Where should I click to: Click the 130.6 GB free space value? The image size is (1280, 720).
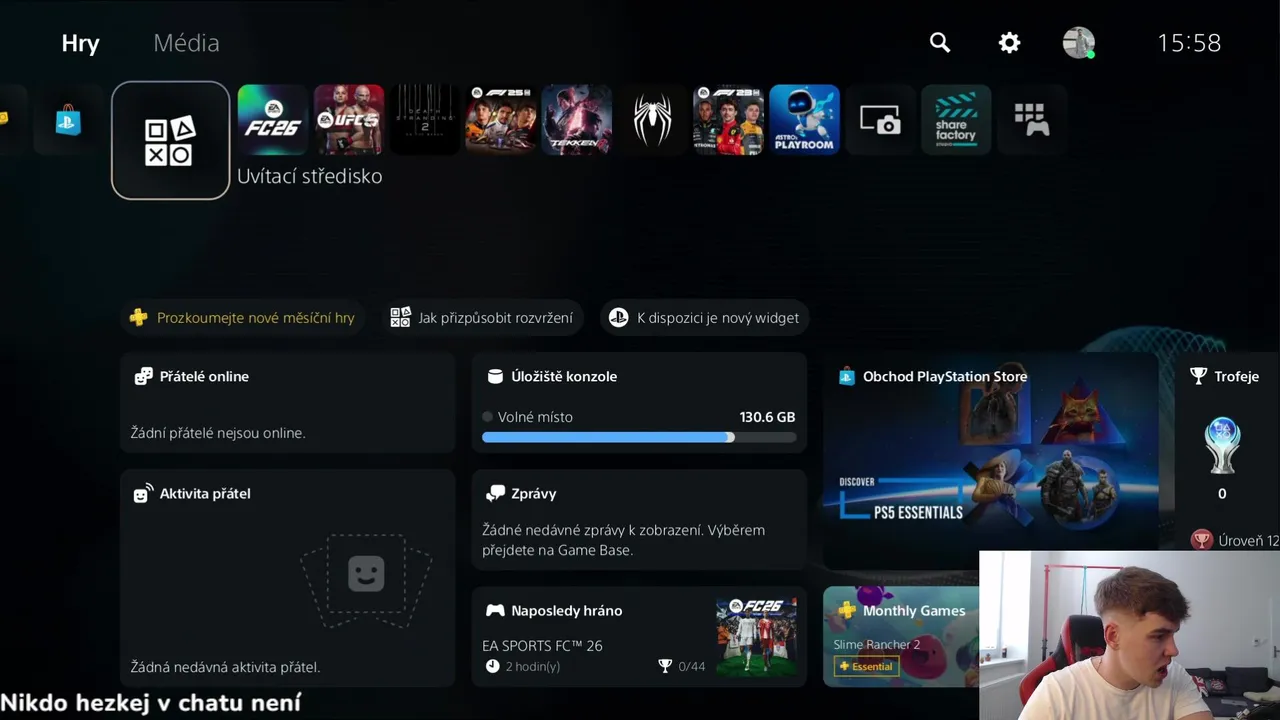767,417
